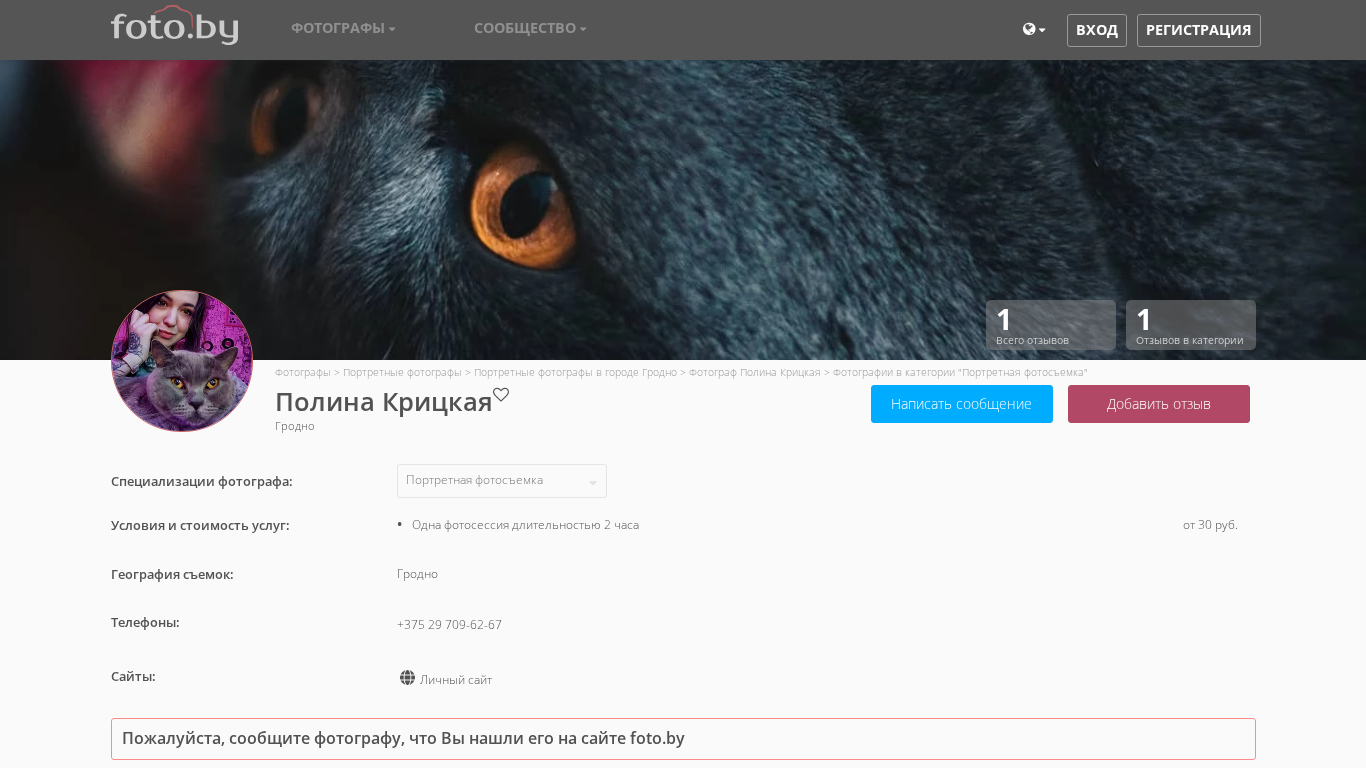Click the phone number +375 29 709-62-67

tap(449, 625)
